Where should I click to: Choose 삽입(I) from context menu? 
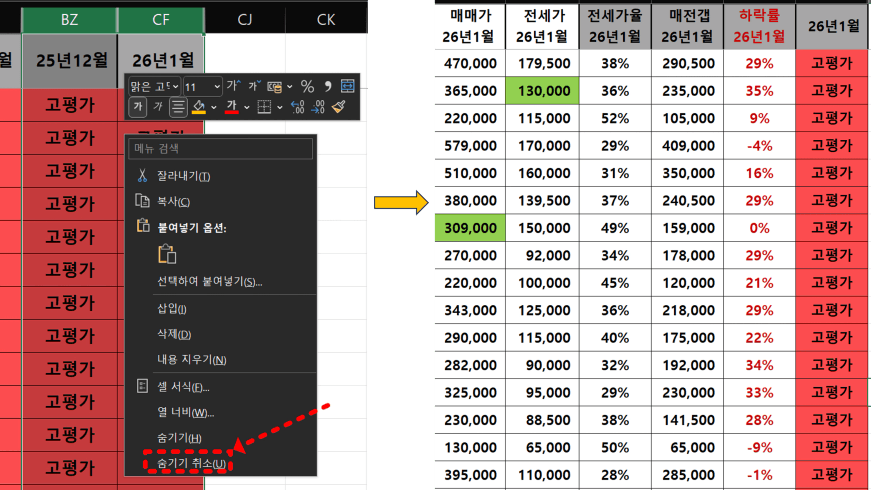[172, 308]
